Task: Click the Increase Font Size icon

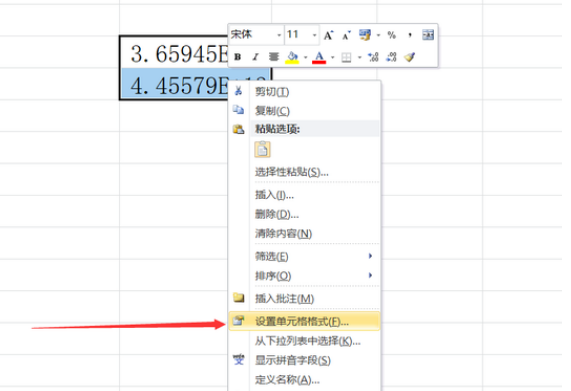Action: click(328, 35)
